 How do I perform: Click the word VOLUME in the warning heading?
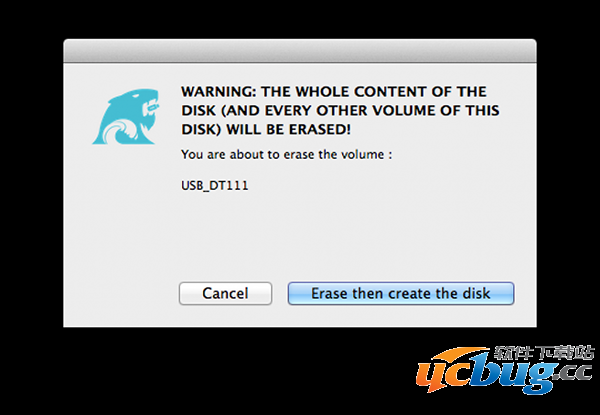pos(404,110)
